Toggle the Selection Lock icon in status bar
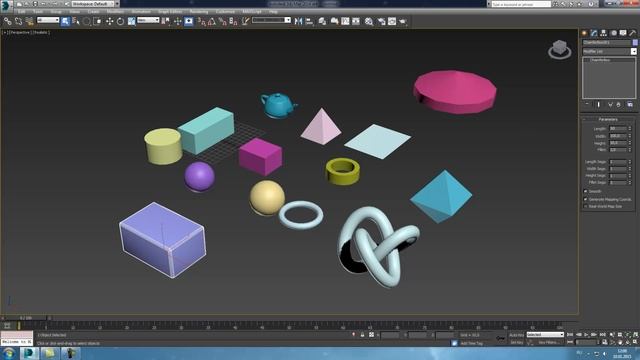 362,335
